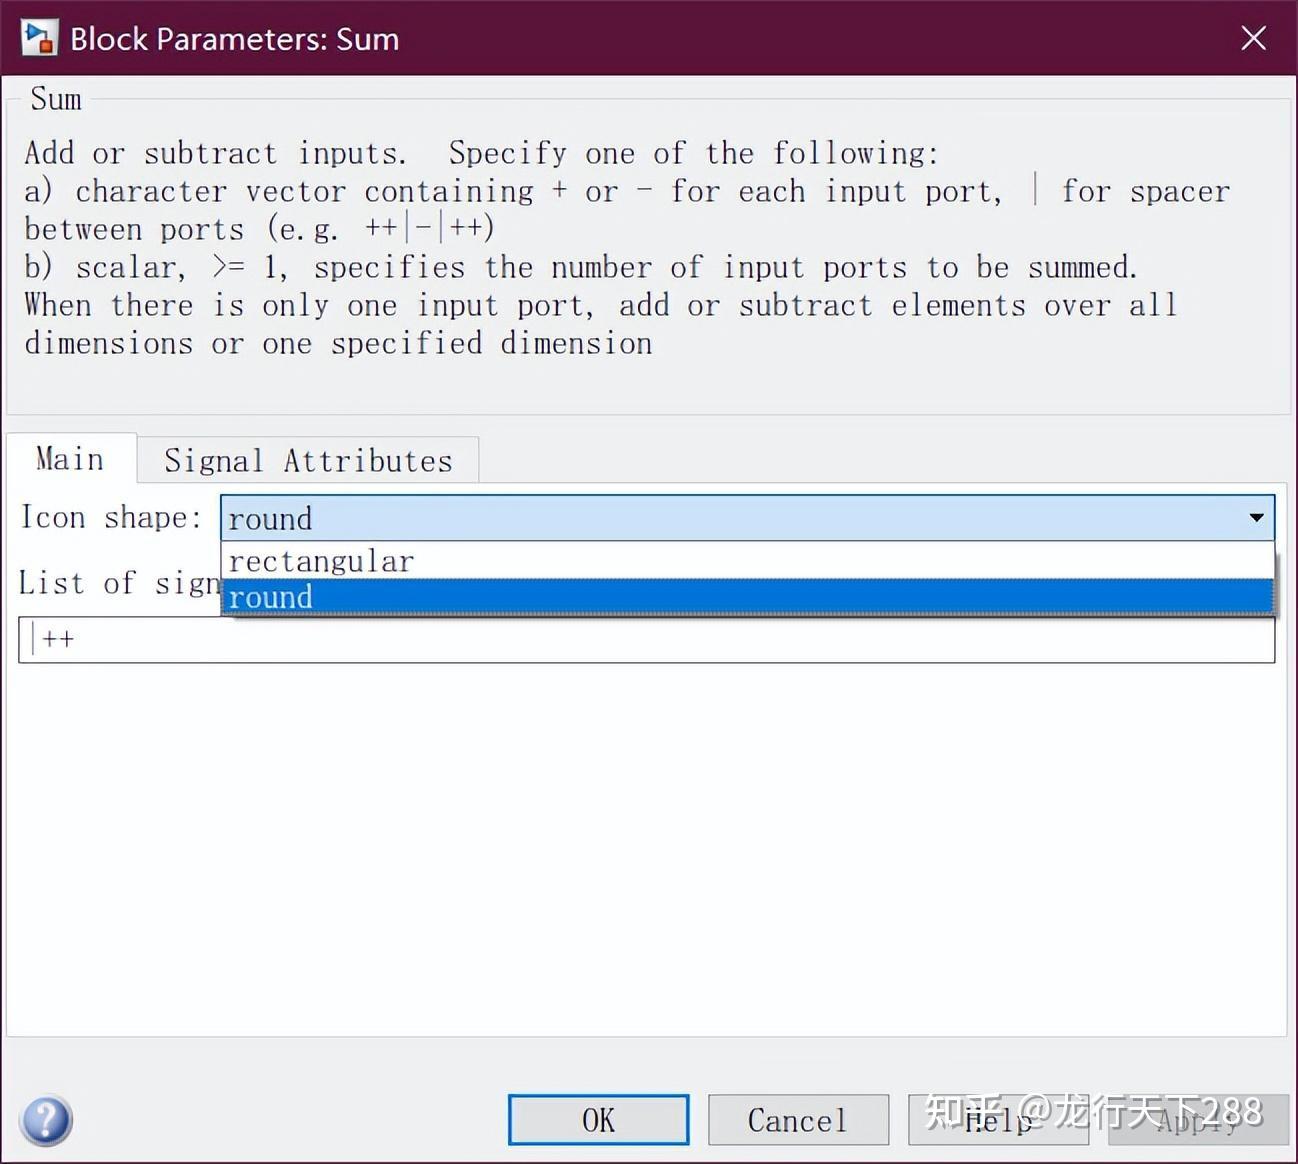The height and width of the screenshot is (1164, 1298).
Task: Click the Sum group heading
Action: pos(56,99)
